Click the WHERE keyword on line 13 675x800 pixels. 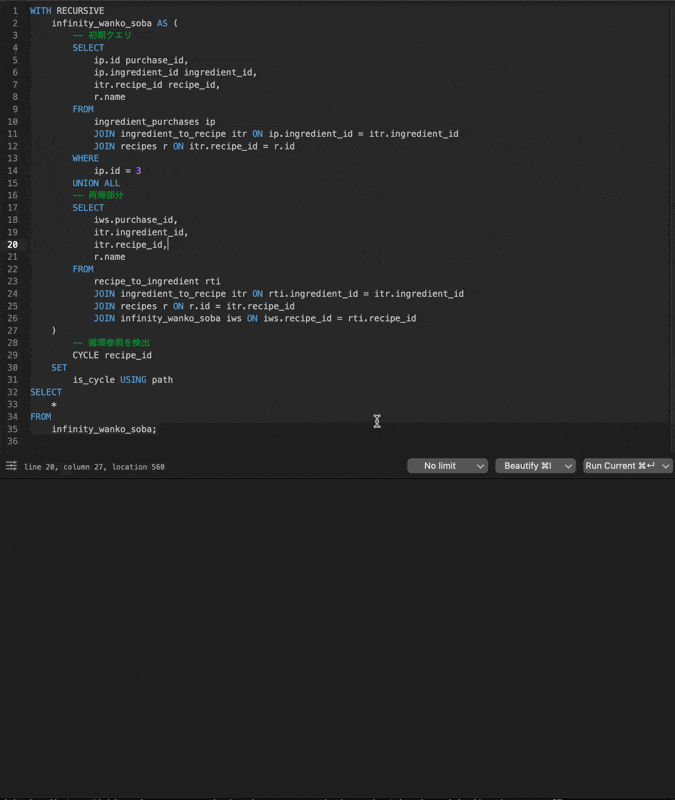86,158
